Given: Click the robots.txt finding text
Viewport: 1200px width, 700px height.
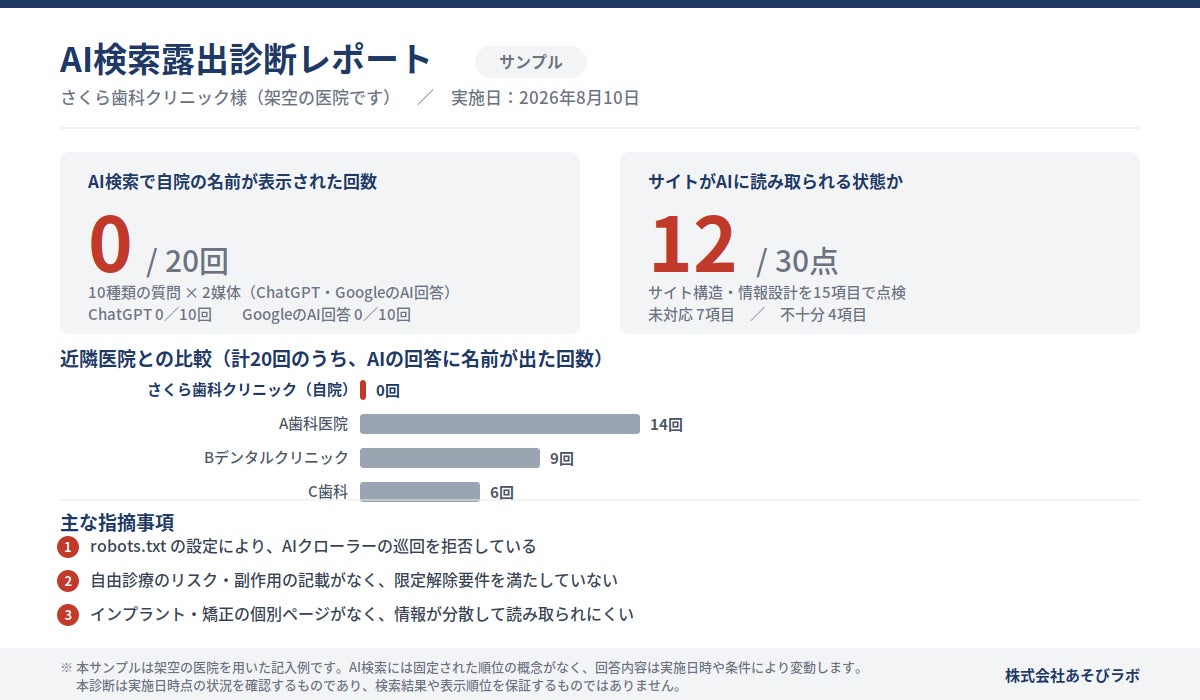Looking at the screenshot, I should 313,547.
